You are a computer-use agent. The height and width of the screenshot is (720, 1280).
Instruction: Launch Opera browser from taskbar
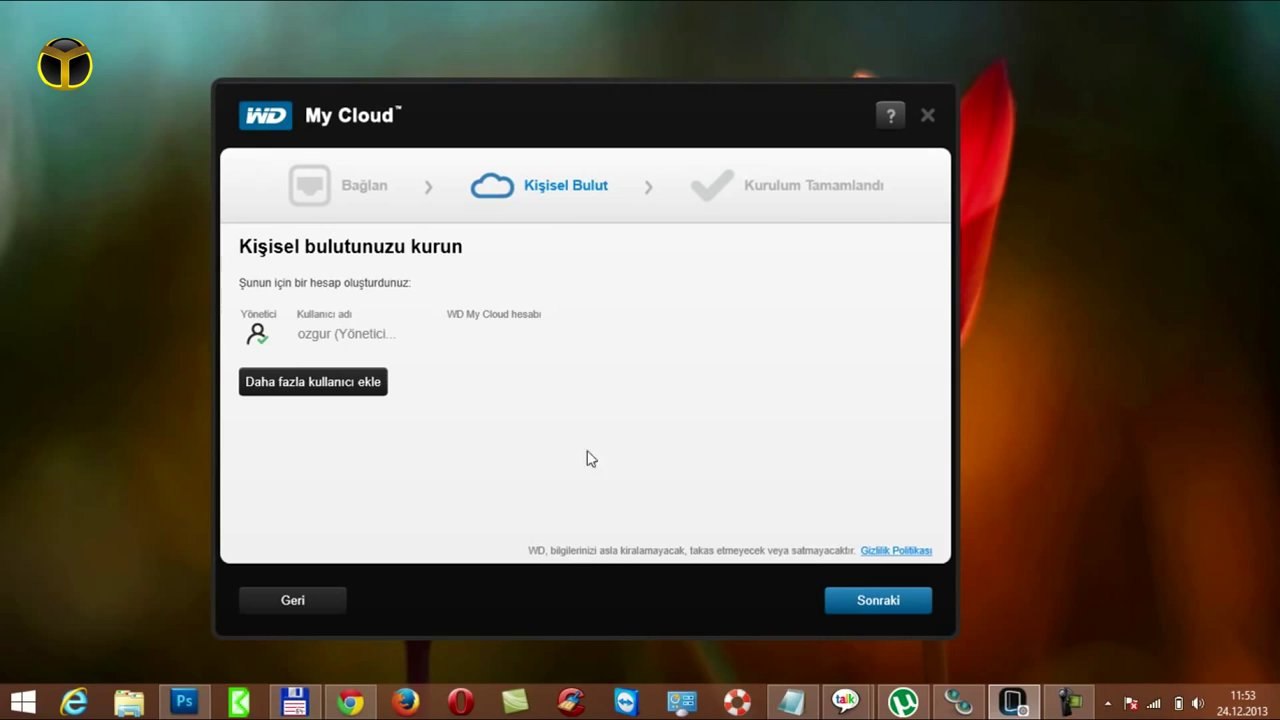click(x=460, y=702)
